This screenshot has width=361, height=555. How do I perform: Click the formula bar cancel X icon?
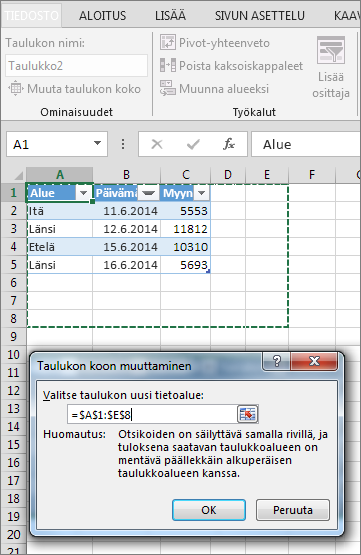157,144
